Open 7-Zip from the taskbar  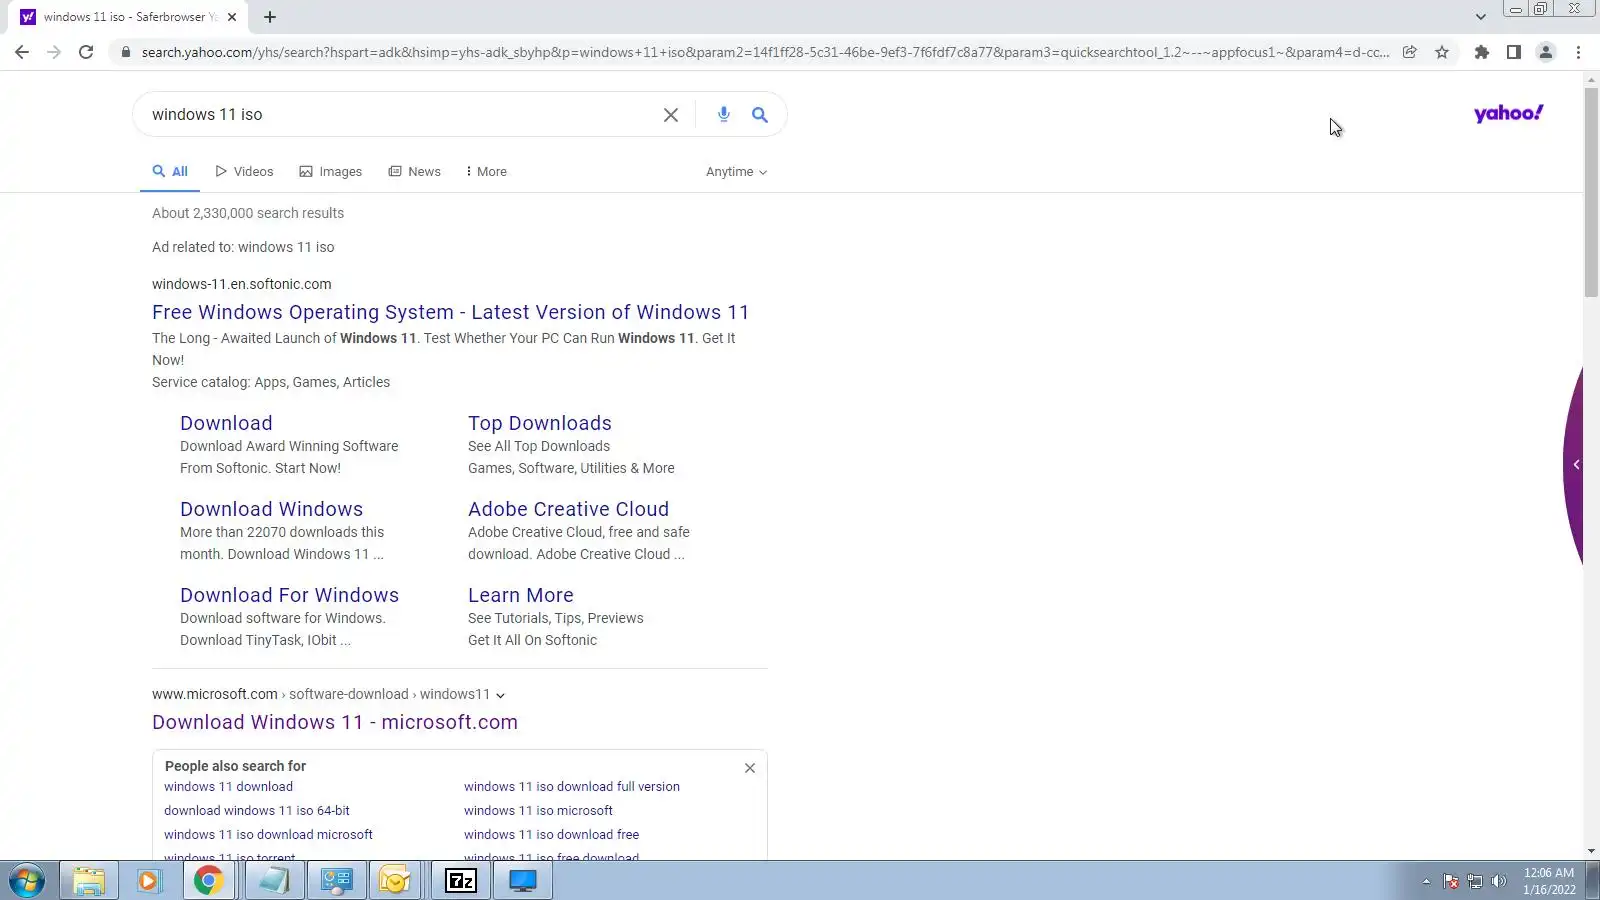coord(461,881)
